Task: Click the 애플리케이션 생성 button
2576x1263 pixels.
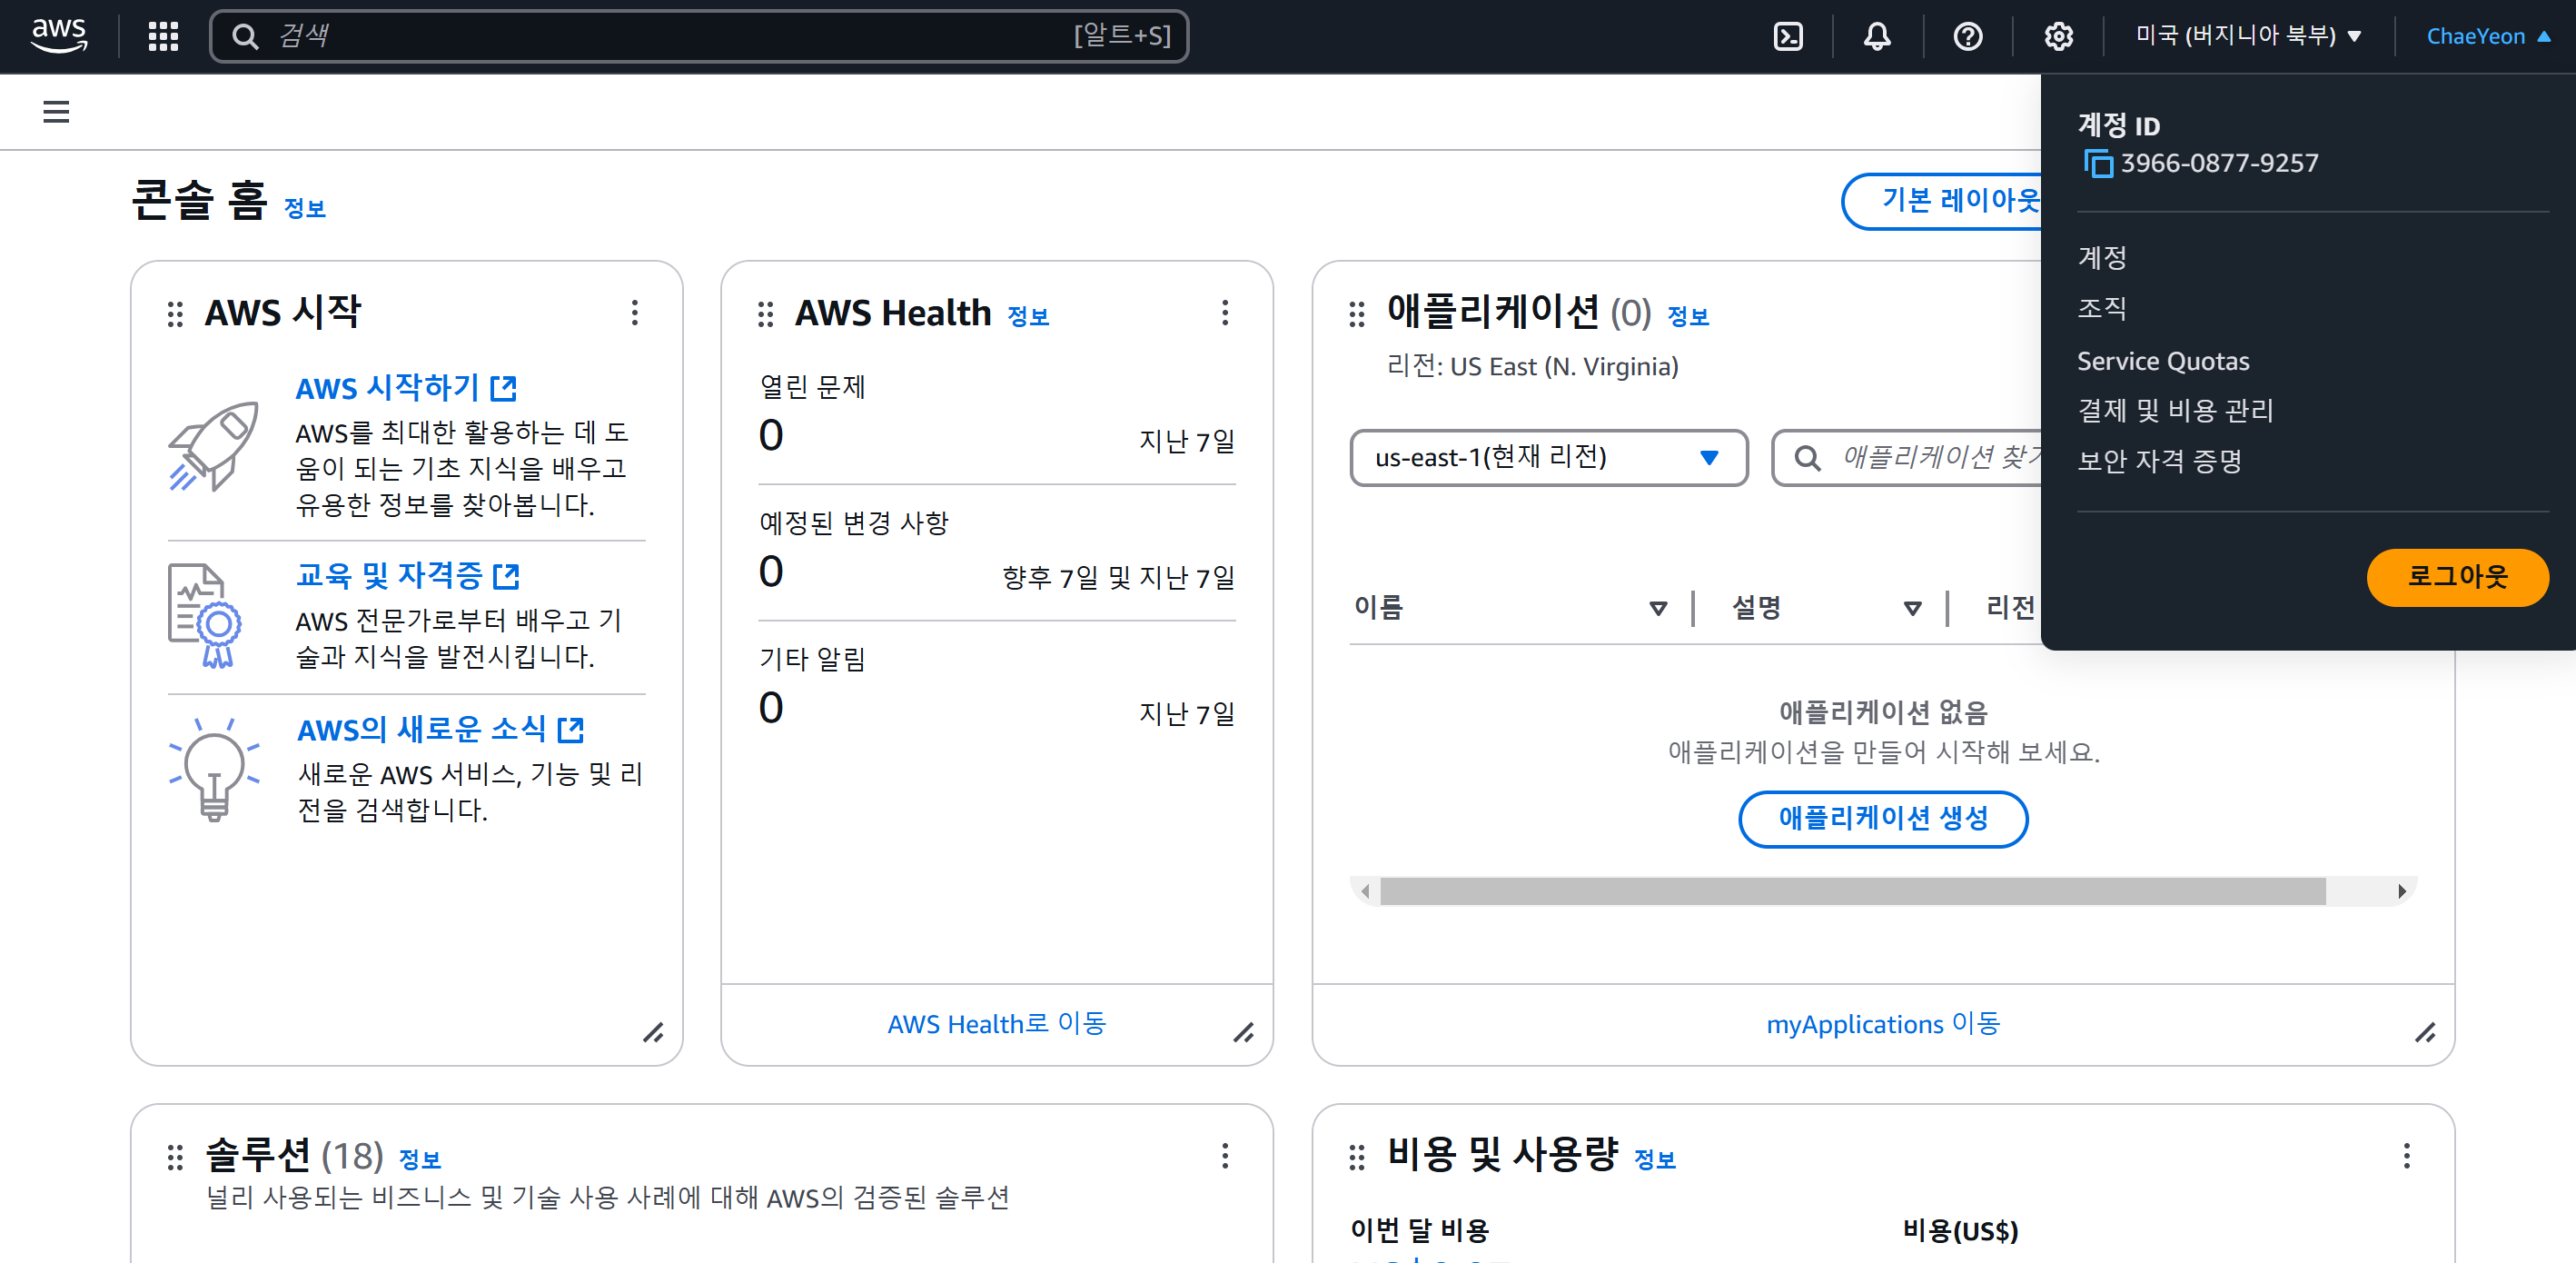Action: [1882, 818]
